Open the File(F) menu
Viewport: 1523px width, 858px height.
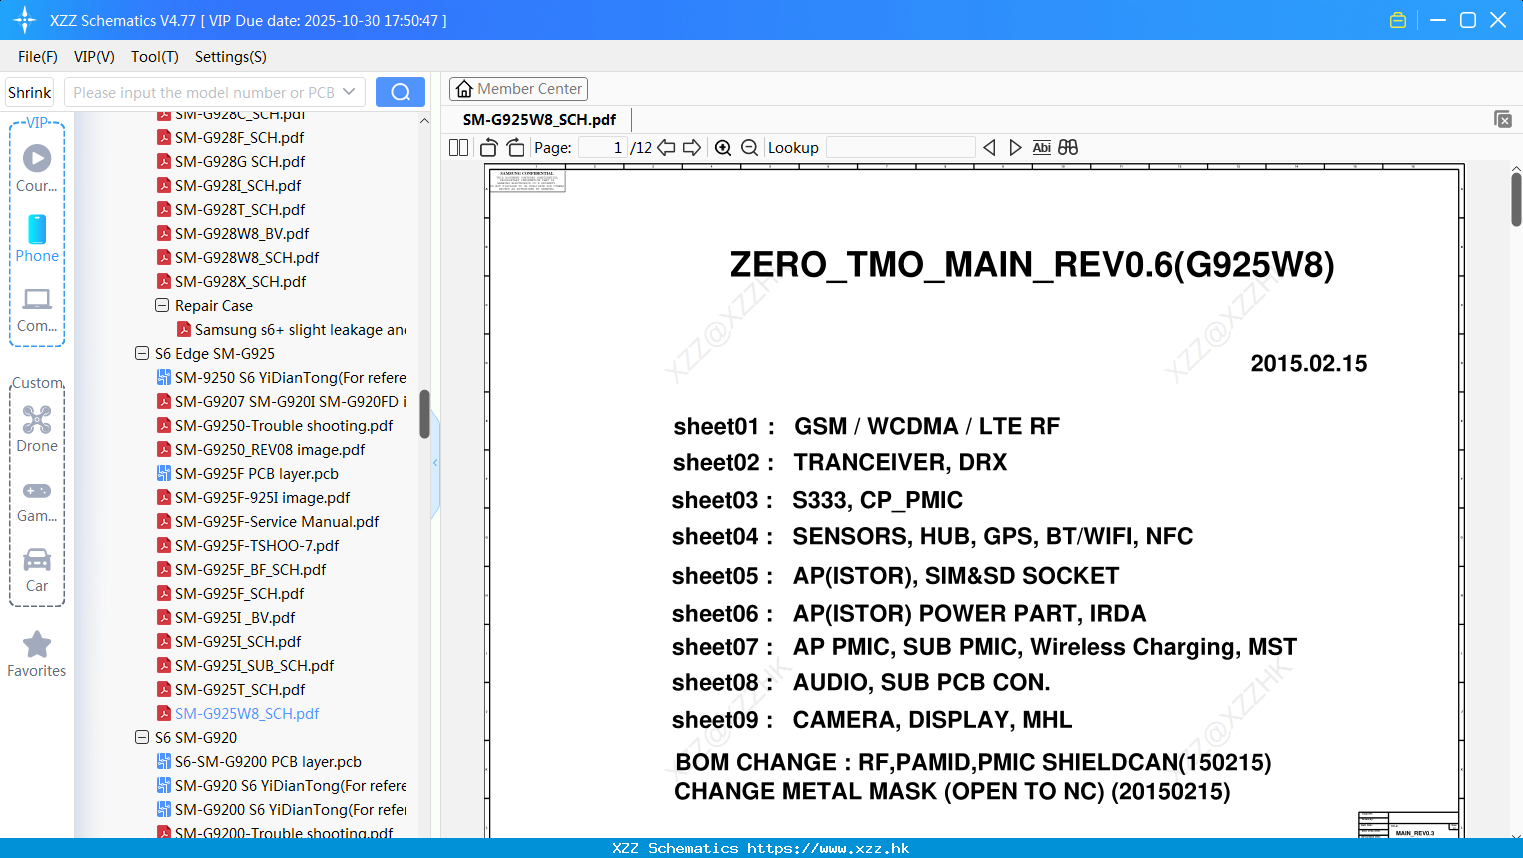pos(38,57)
